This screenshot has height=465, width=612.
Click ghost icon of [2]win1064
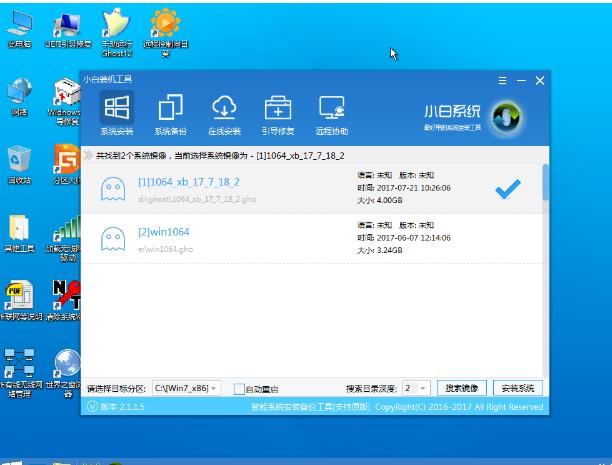pyautogui.click(x=113, y=239)
